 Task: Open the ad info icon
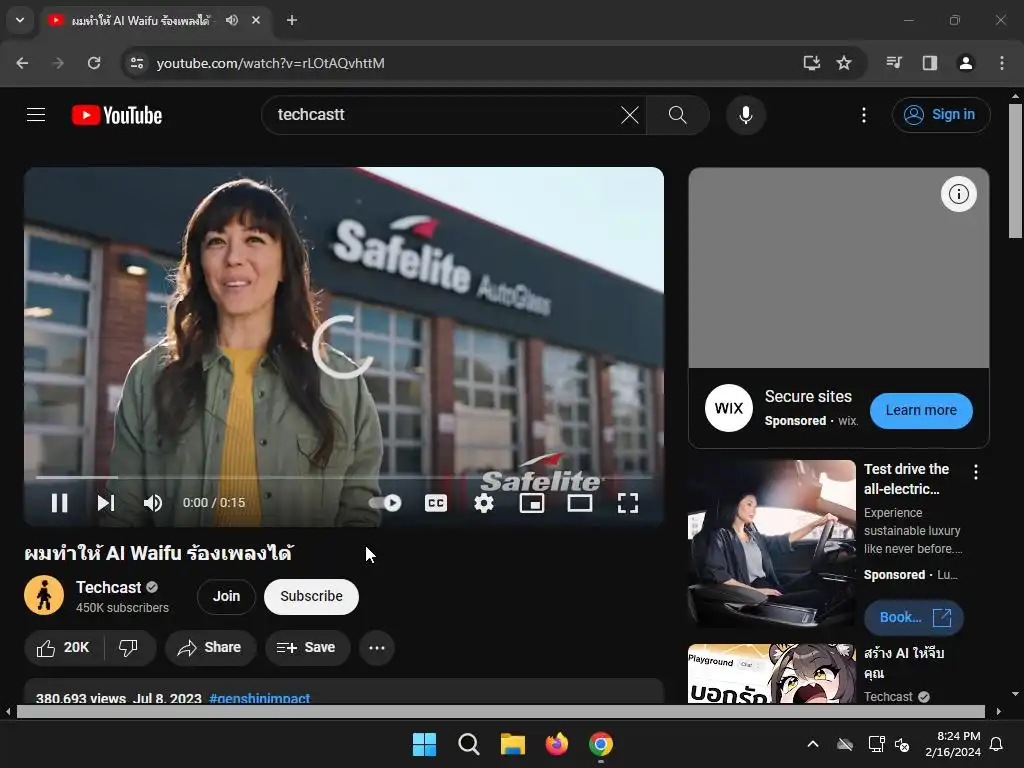[958, 194]
